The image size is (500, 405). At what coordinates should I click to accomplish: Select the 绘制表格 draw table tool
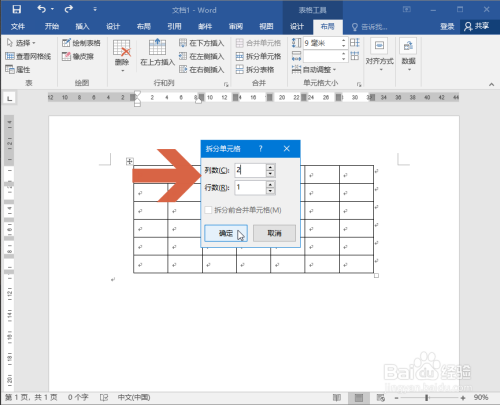click(x=81, y=43)
